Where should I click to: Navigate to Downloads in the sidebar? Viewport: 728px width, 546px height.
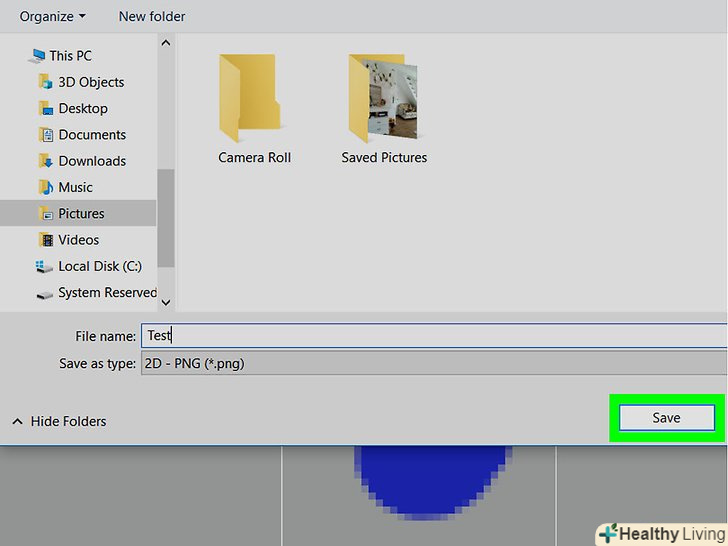click(92, 161)
